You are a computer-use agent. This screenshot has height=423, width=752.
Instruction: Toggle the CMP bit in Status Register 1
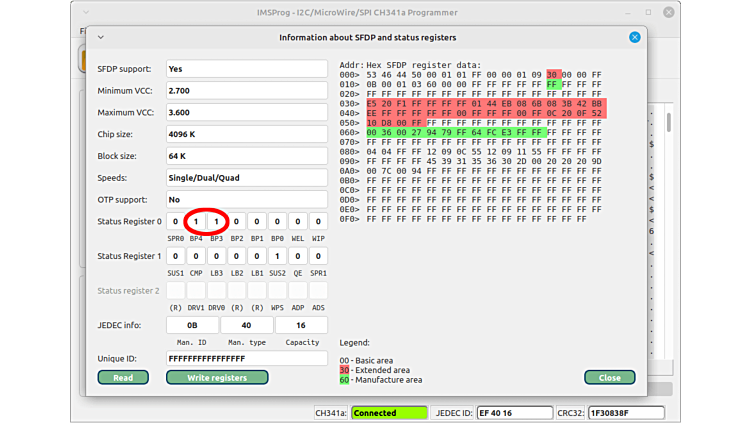[196, 256]
